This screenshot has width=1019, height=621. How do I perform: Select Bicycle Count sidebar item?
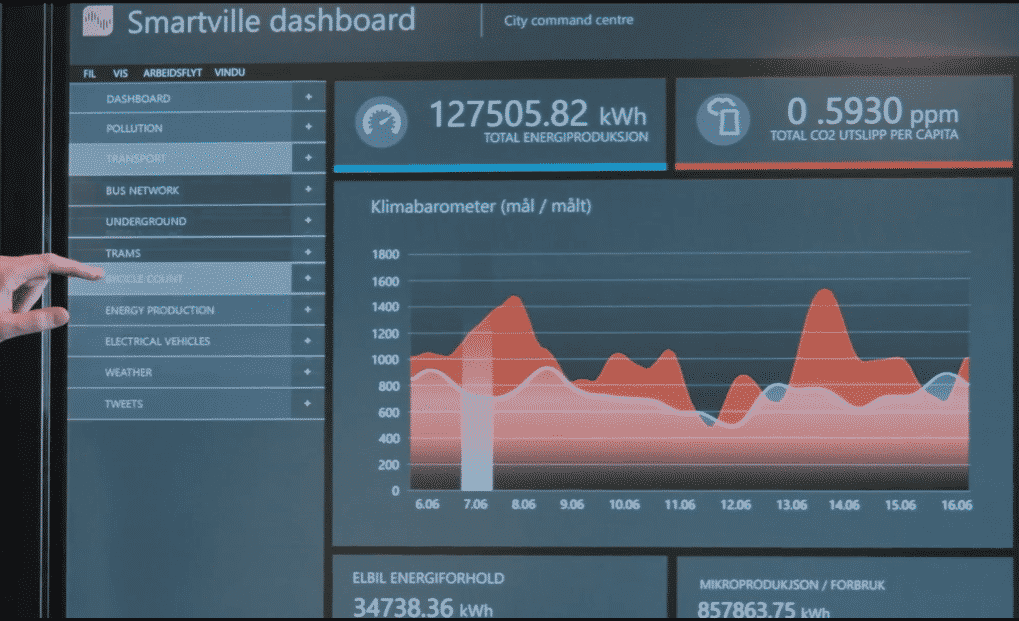click(145, 279)
